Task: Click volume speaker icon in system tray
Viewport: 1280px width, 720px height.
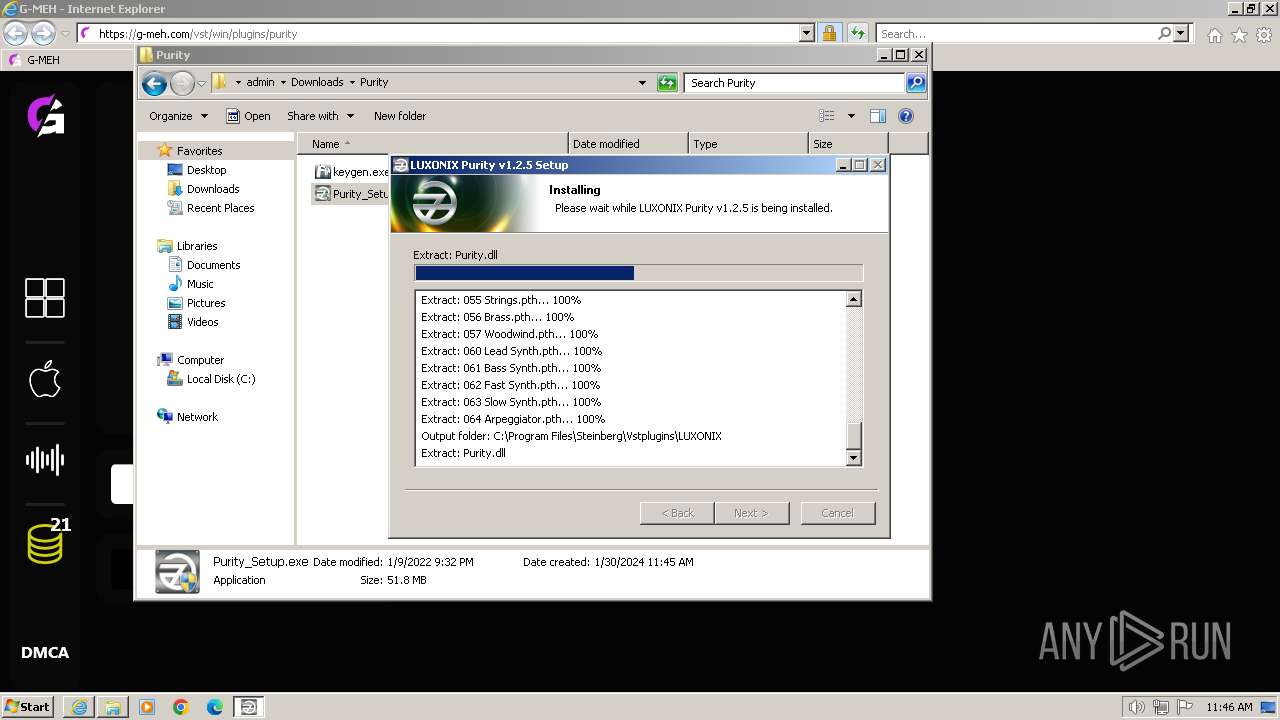Action: pos(1137,707)
